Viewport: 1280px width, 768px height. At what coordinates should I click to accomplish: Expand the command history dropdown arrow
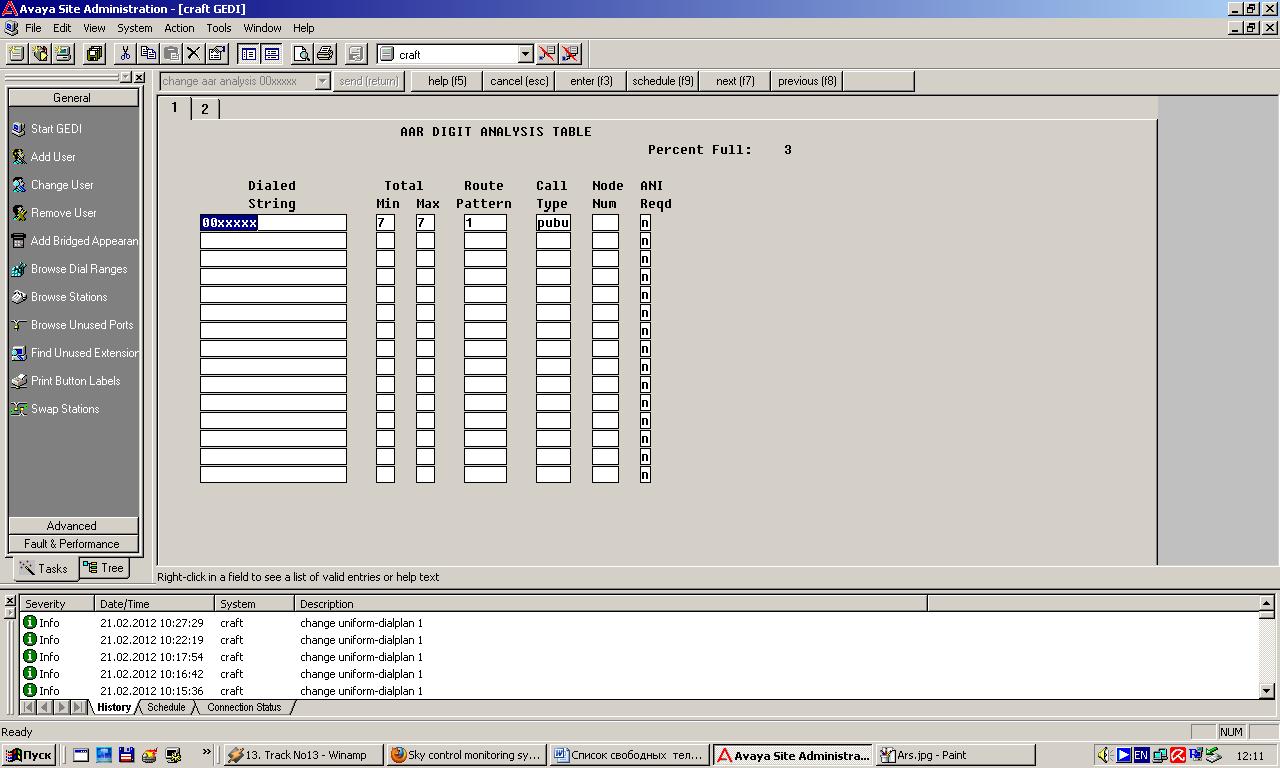tap(322, 81)
